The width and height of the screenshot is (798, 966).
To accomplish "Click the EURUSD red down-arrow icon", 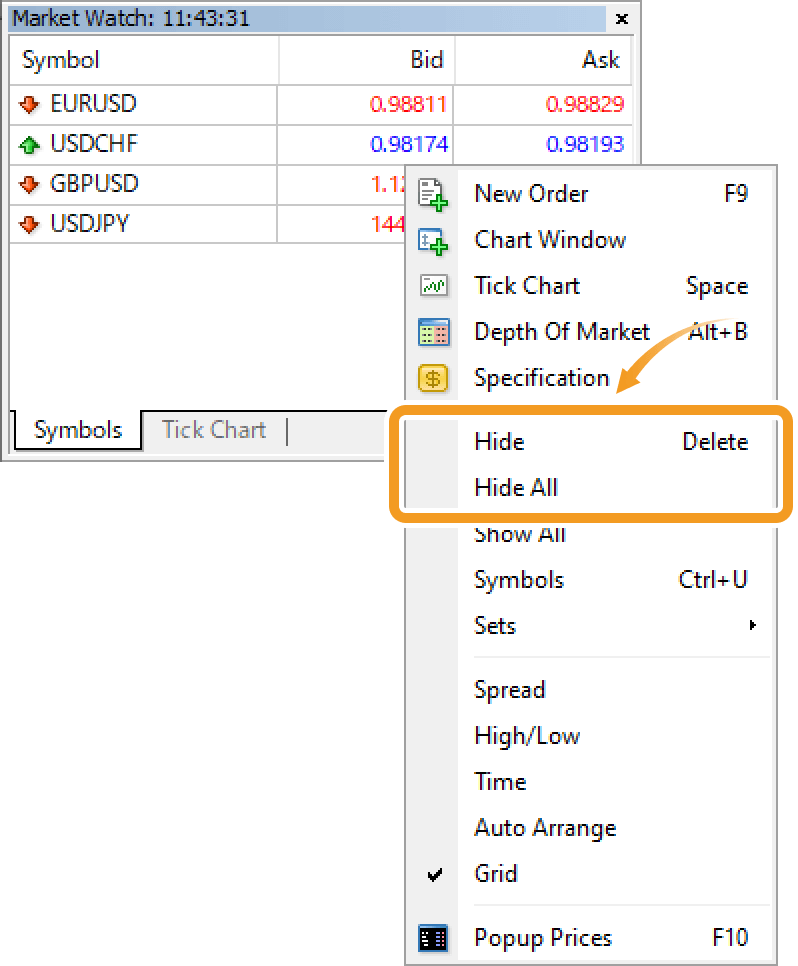I will click(x=29, y=104).
